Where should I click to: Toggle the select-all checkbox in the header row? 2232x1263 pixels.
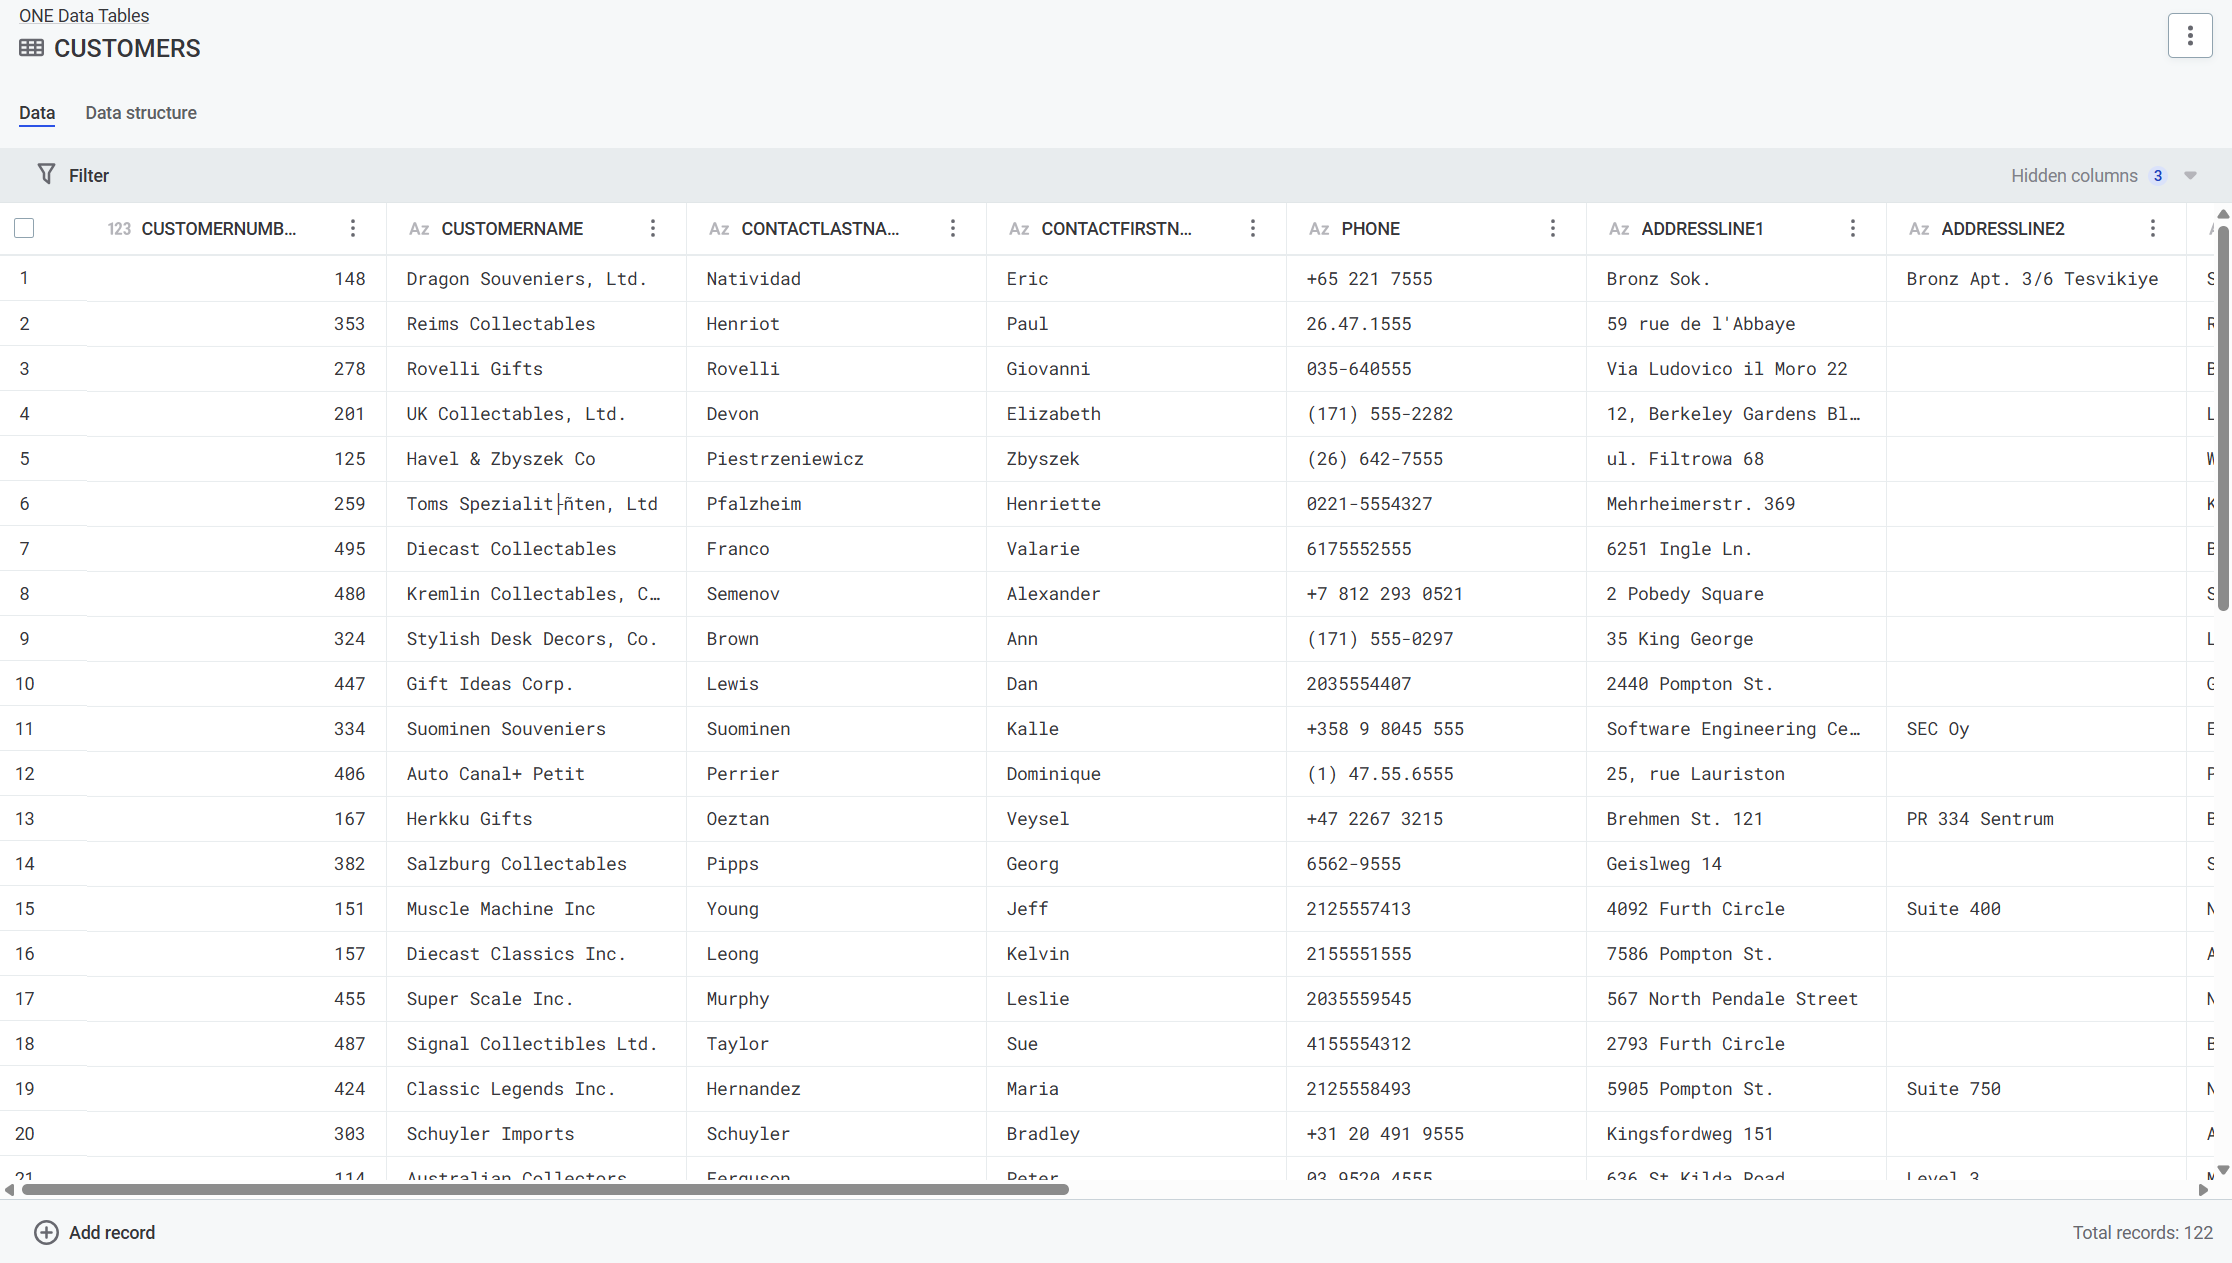[24, 228]
